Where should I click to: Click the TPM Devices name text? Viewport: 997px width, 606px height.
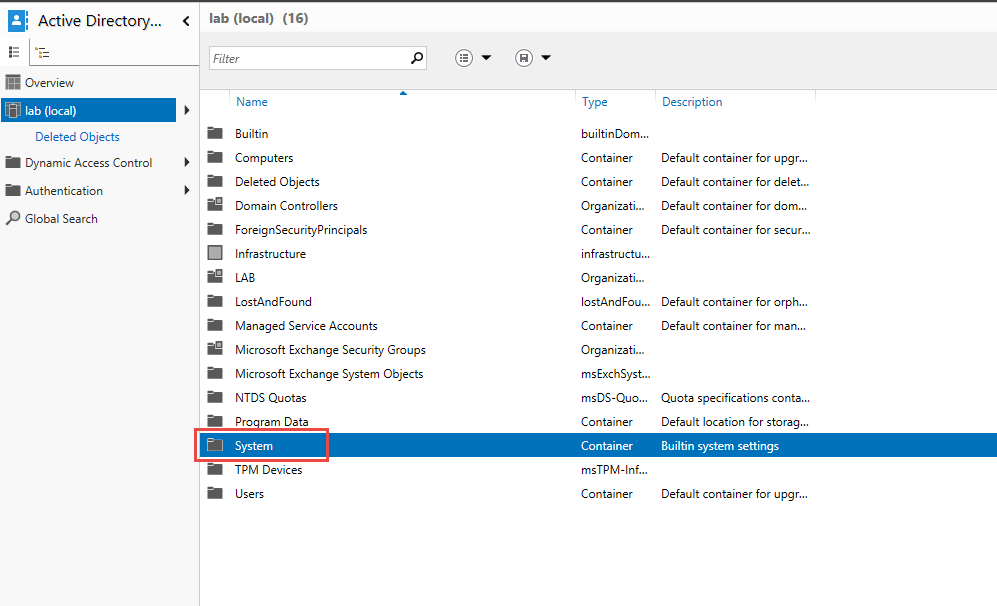pyautogui.click(x=268, y=470)
